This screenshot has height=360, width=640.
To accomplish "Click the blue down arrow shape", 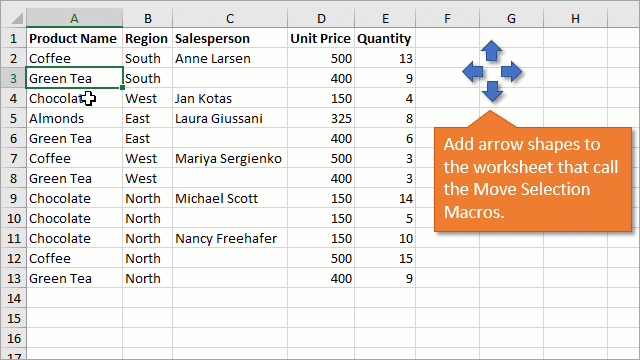I will pyautogui.click(x=492, y=91).
